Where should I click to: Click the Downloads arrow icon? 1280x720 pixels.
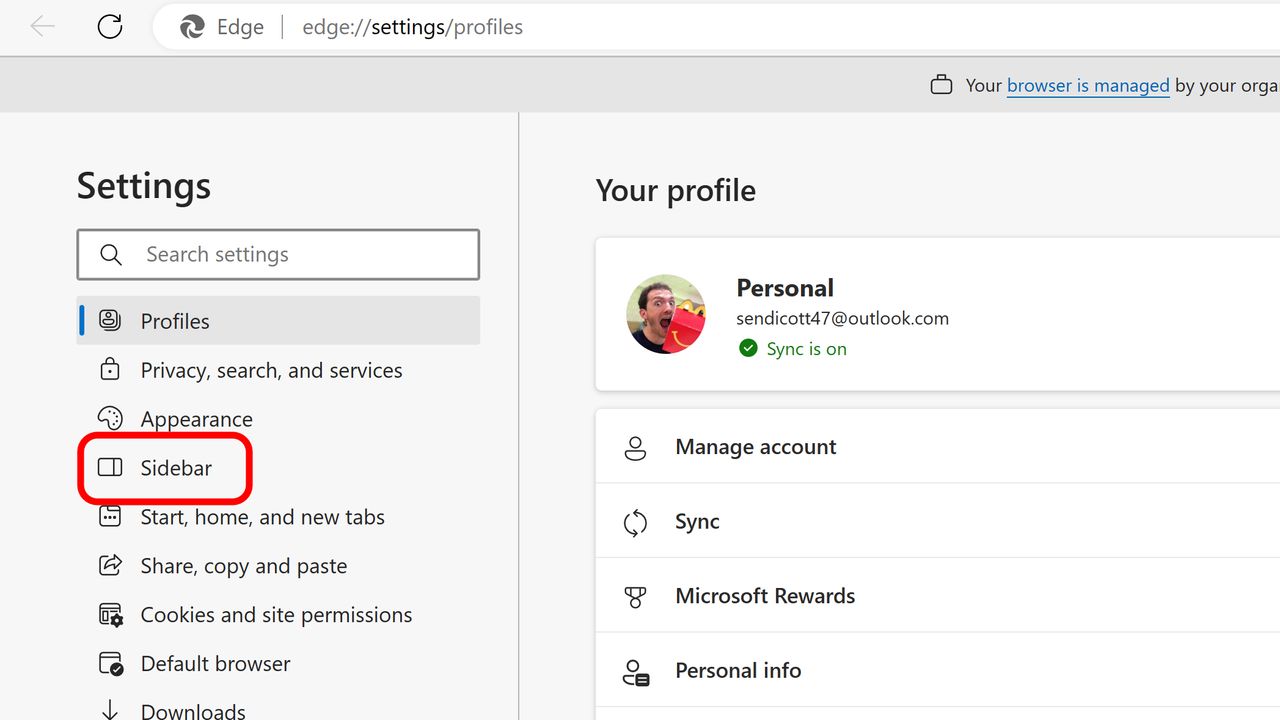(110, 711)
